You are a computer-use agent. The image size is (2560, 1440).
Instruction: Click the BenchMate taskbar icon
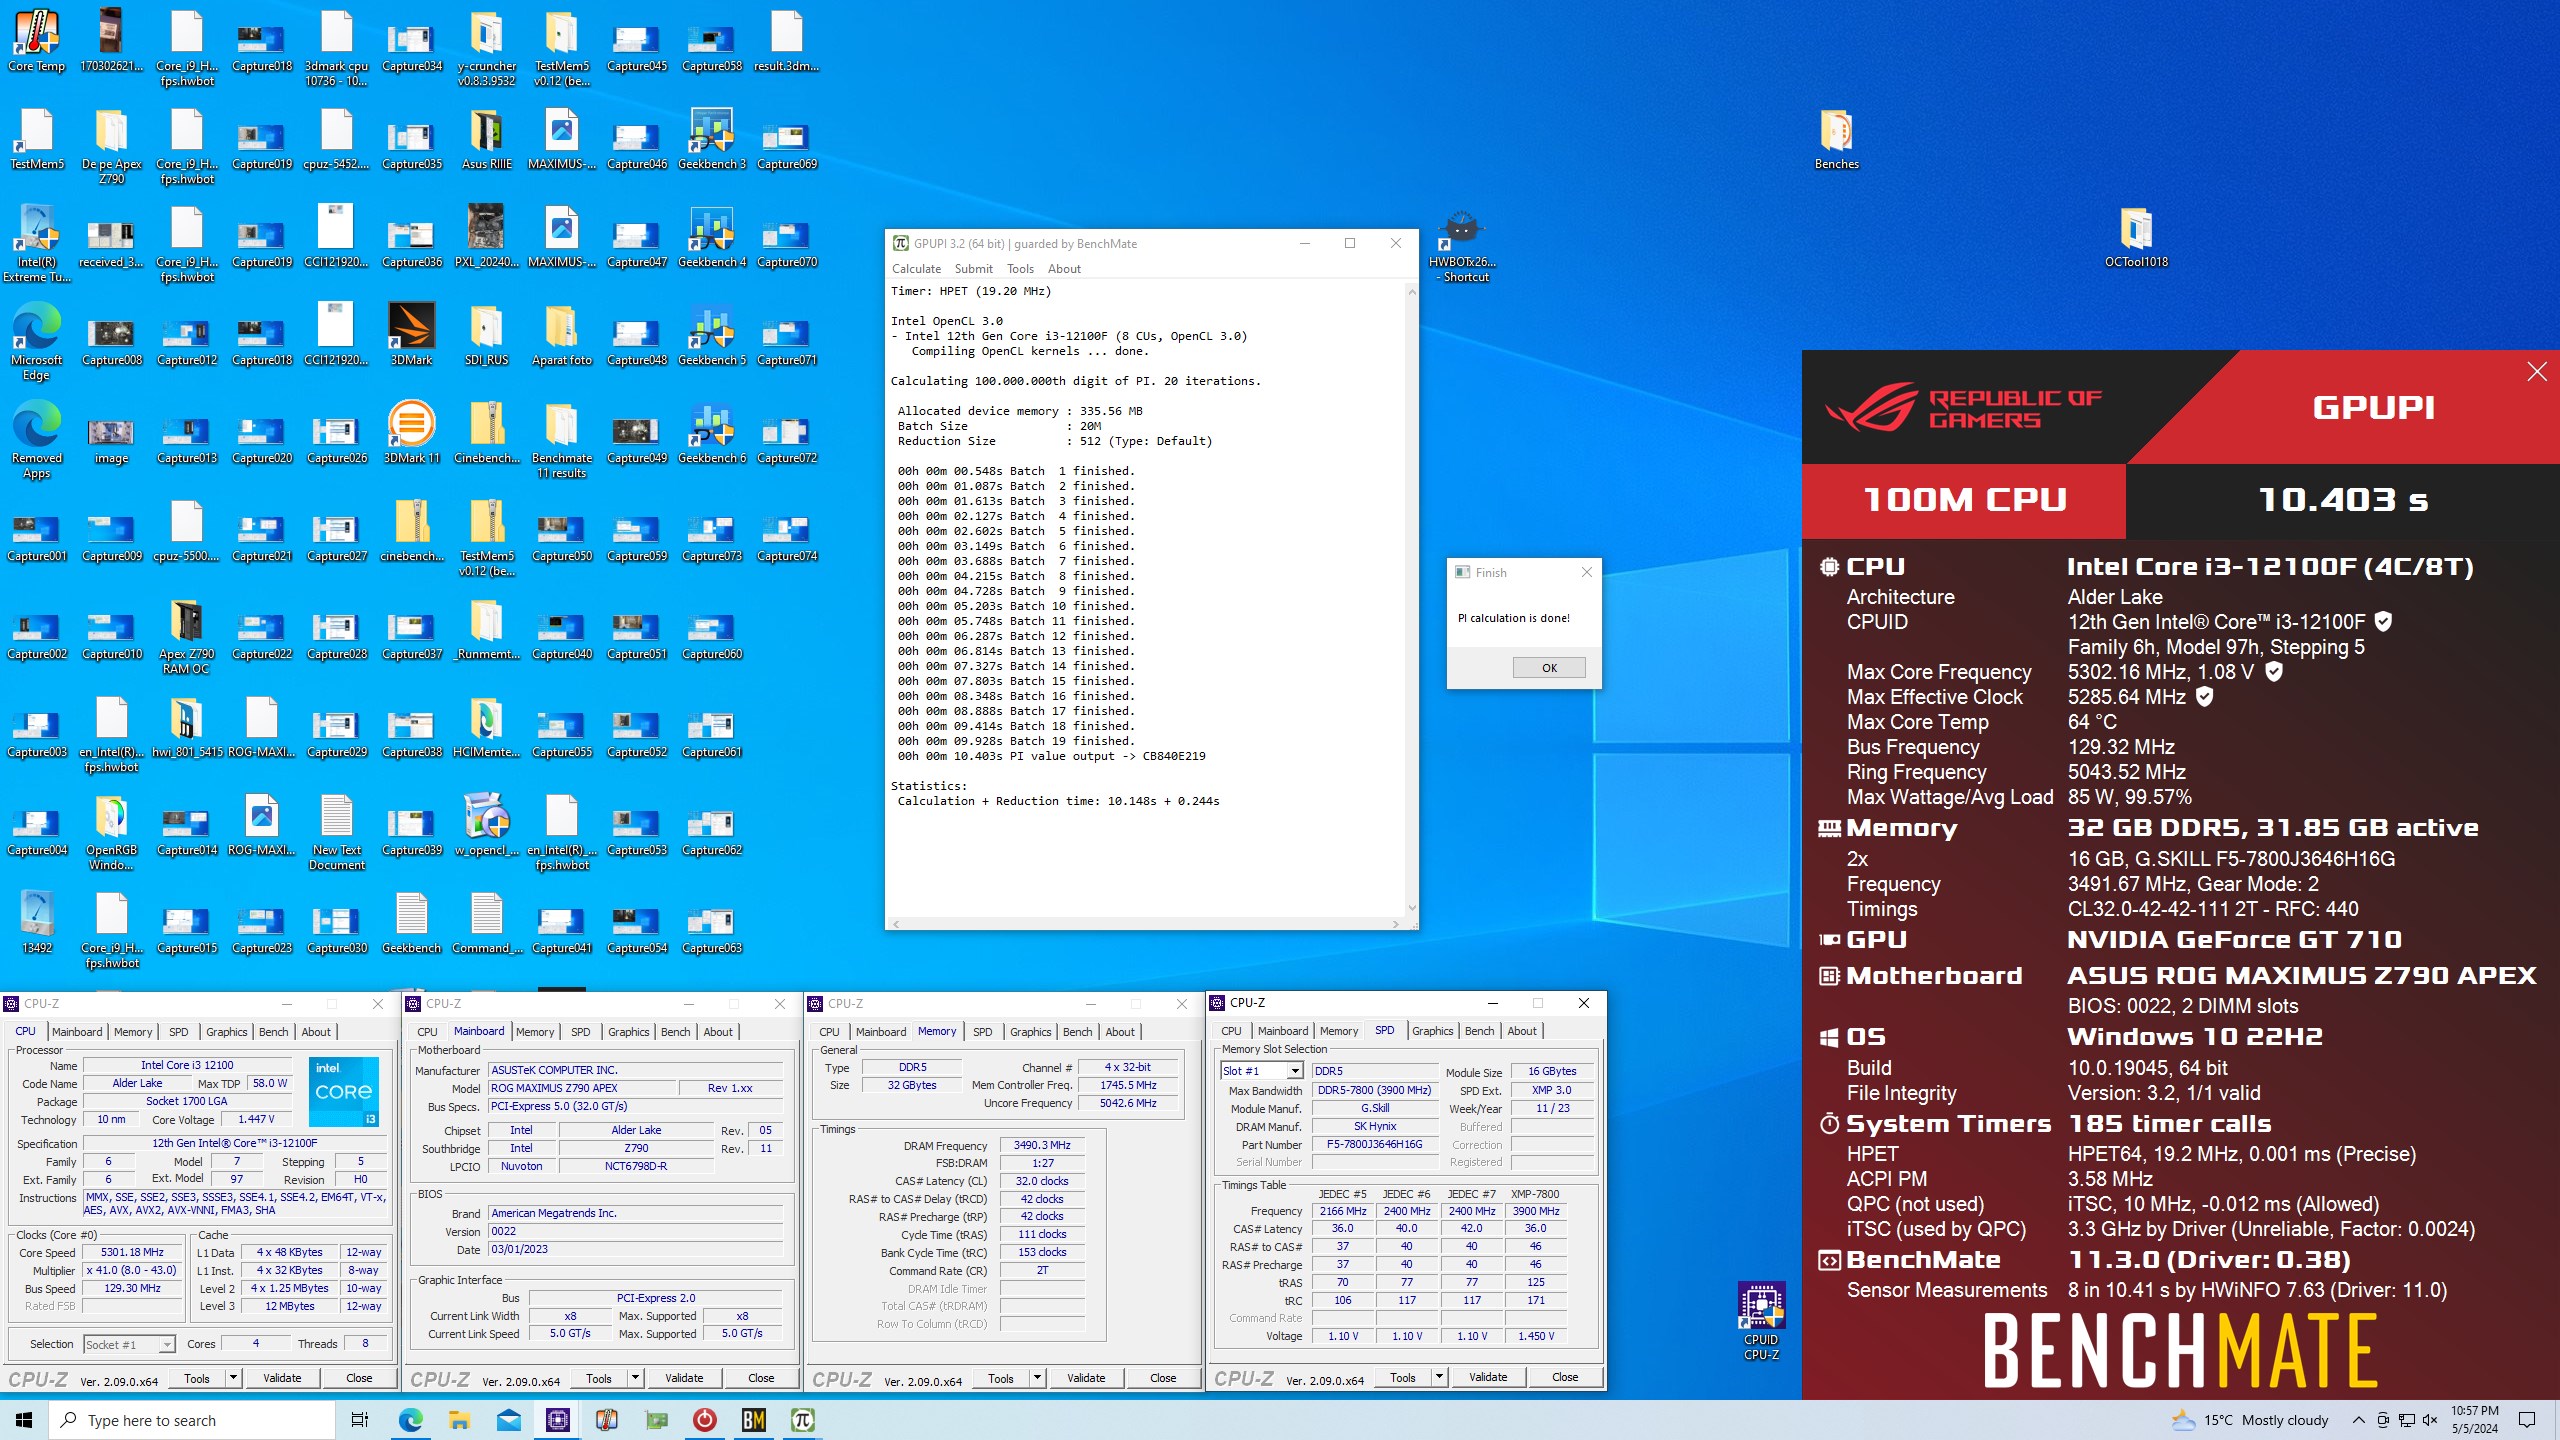(753, 1420)
